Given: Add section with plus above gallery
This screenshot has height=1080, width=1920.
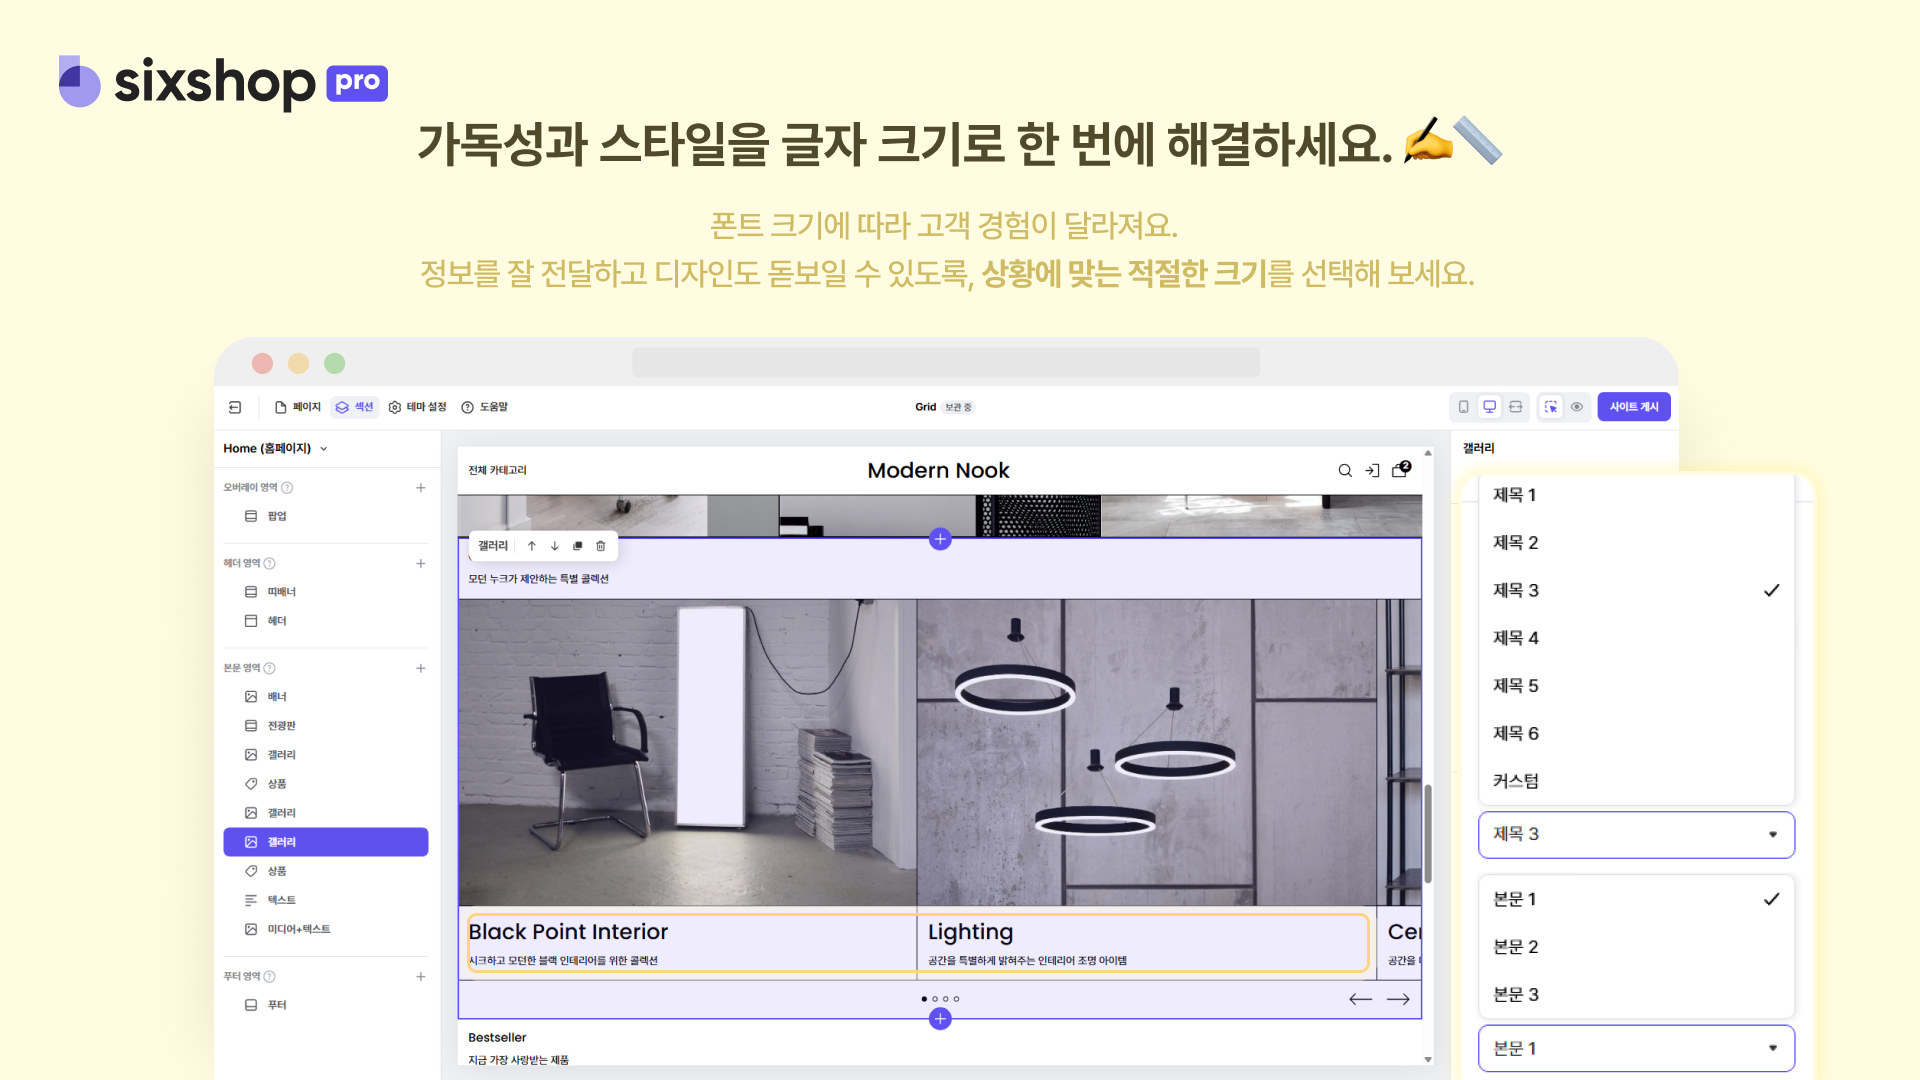Looking at the screenshot, I should coord(940,539).
